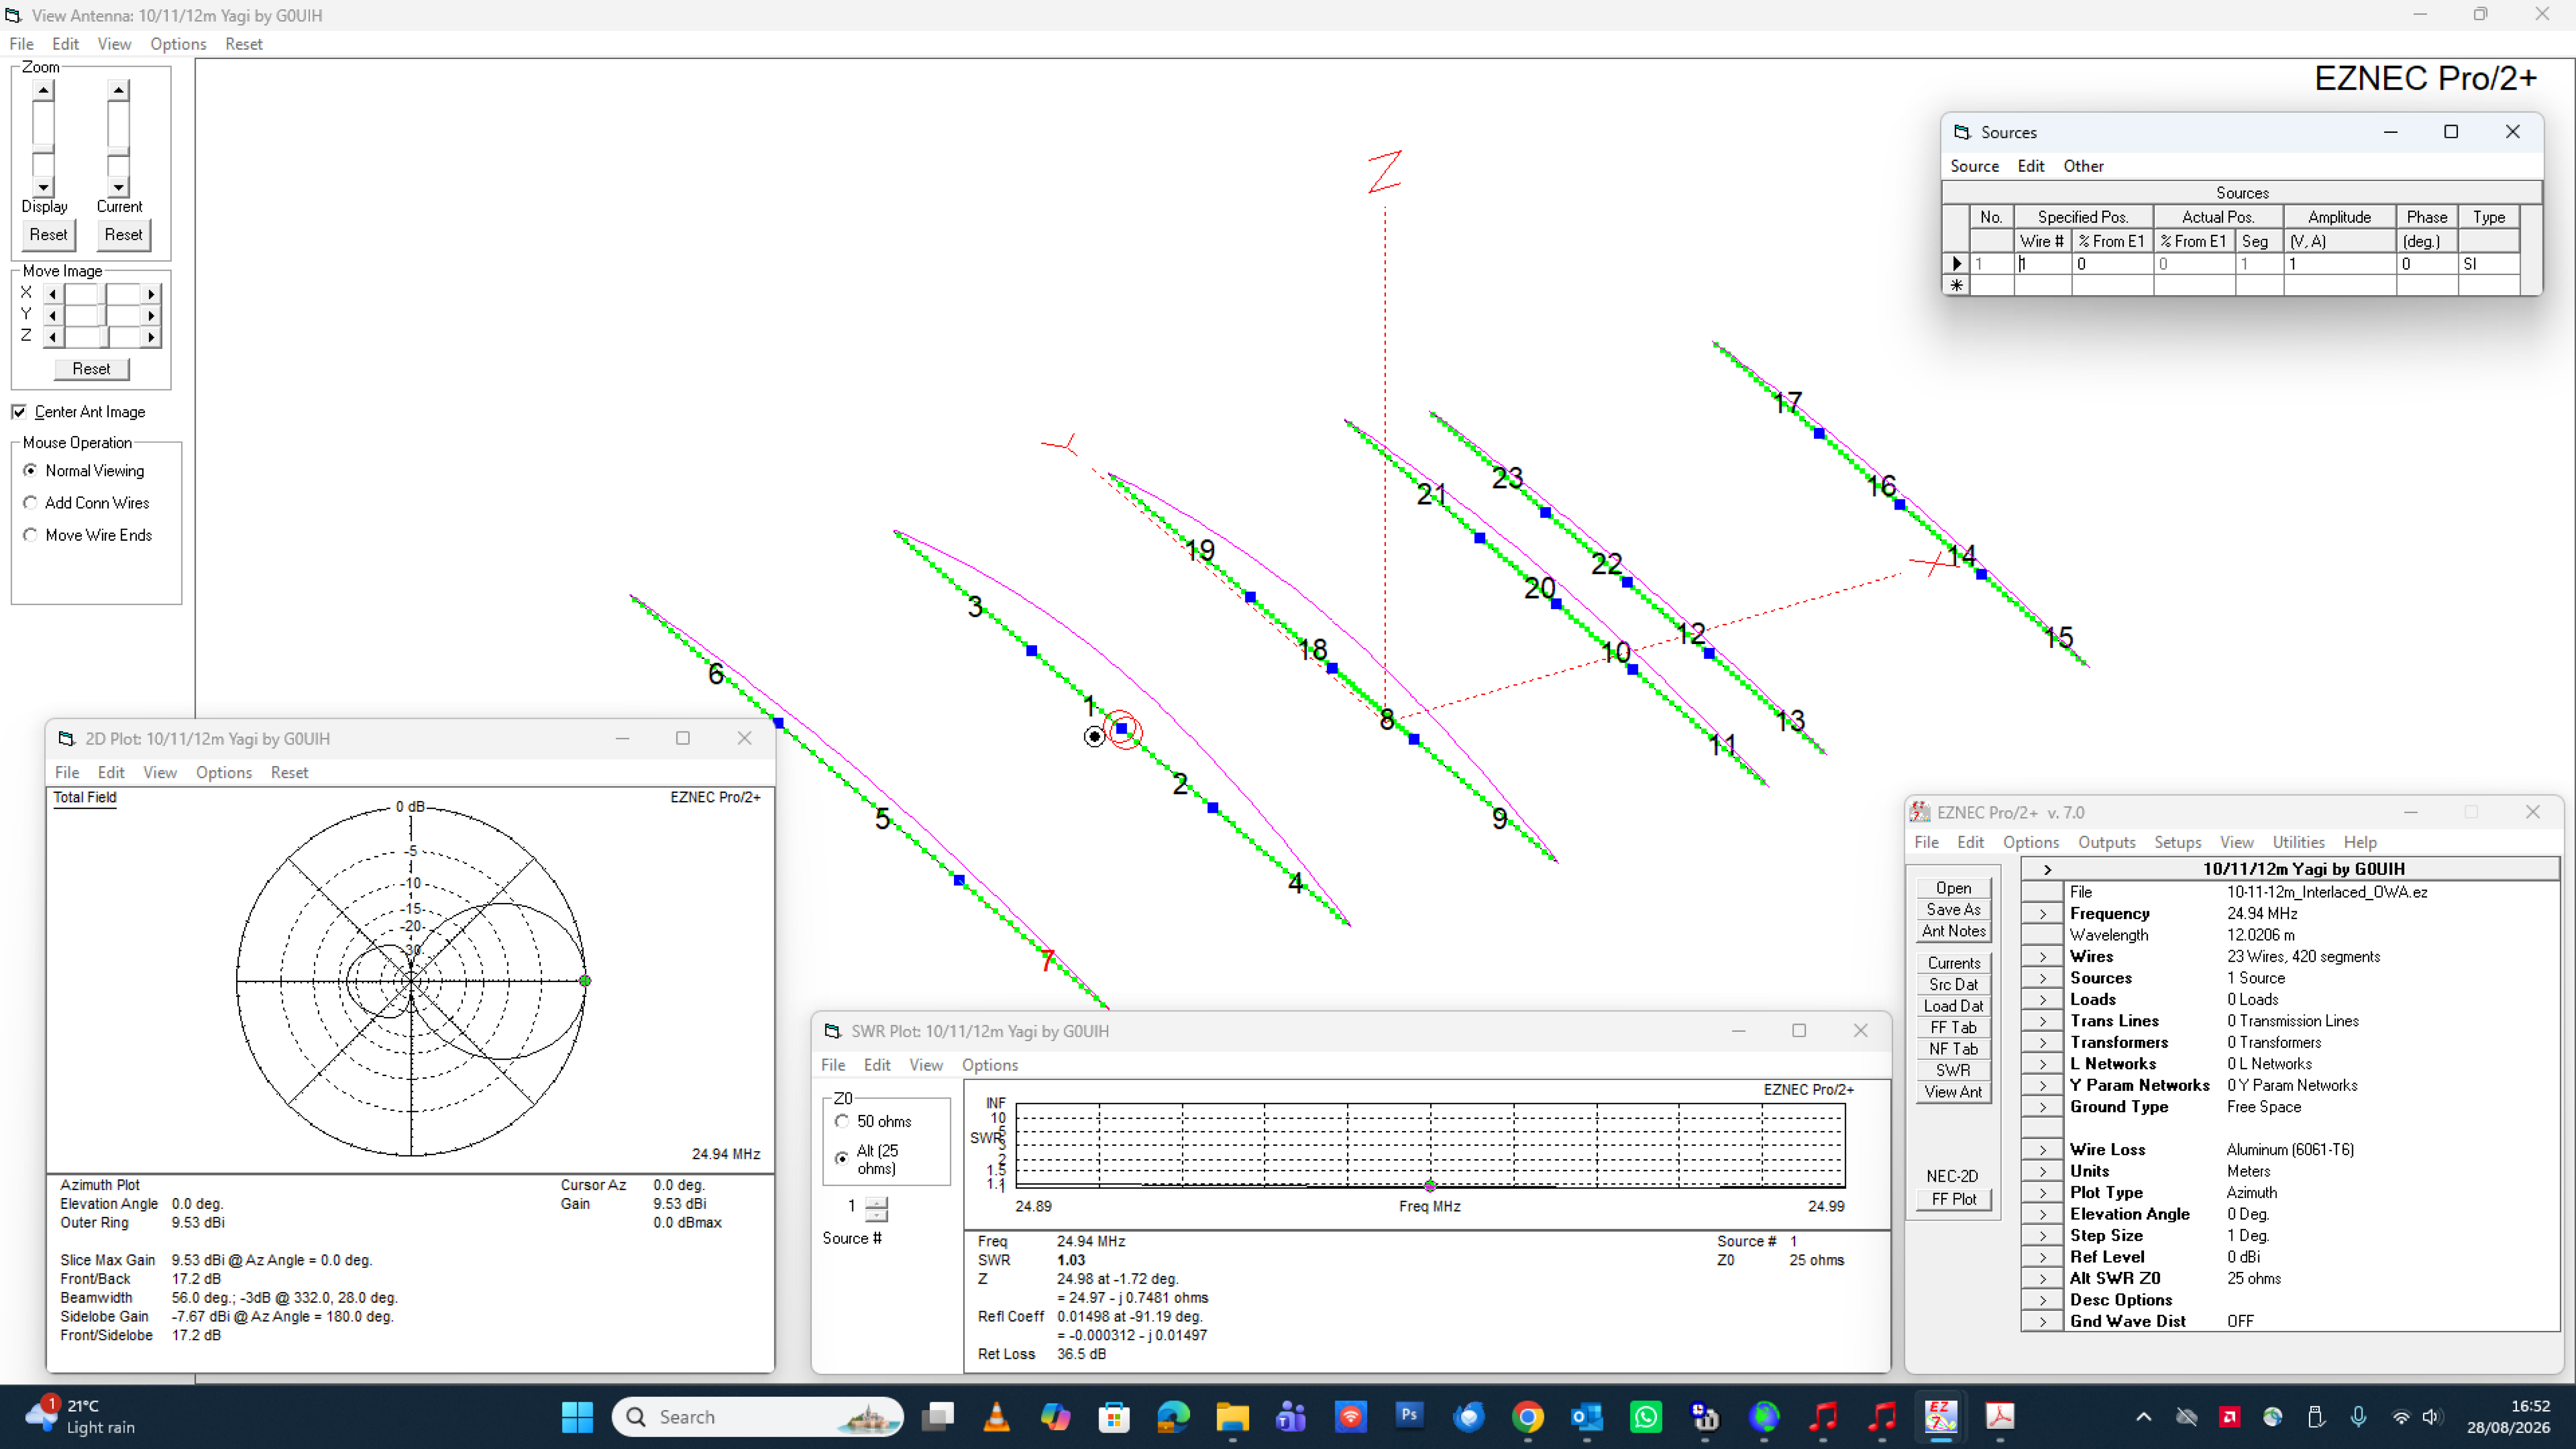Click the FF Plot button
The width and height of the screenshot is (2576, 1449).
(1953, 1200)
